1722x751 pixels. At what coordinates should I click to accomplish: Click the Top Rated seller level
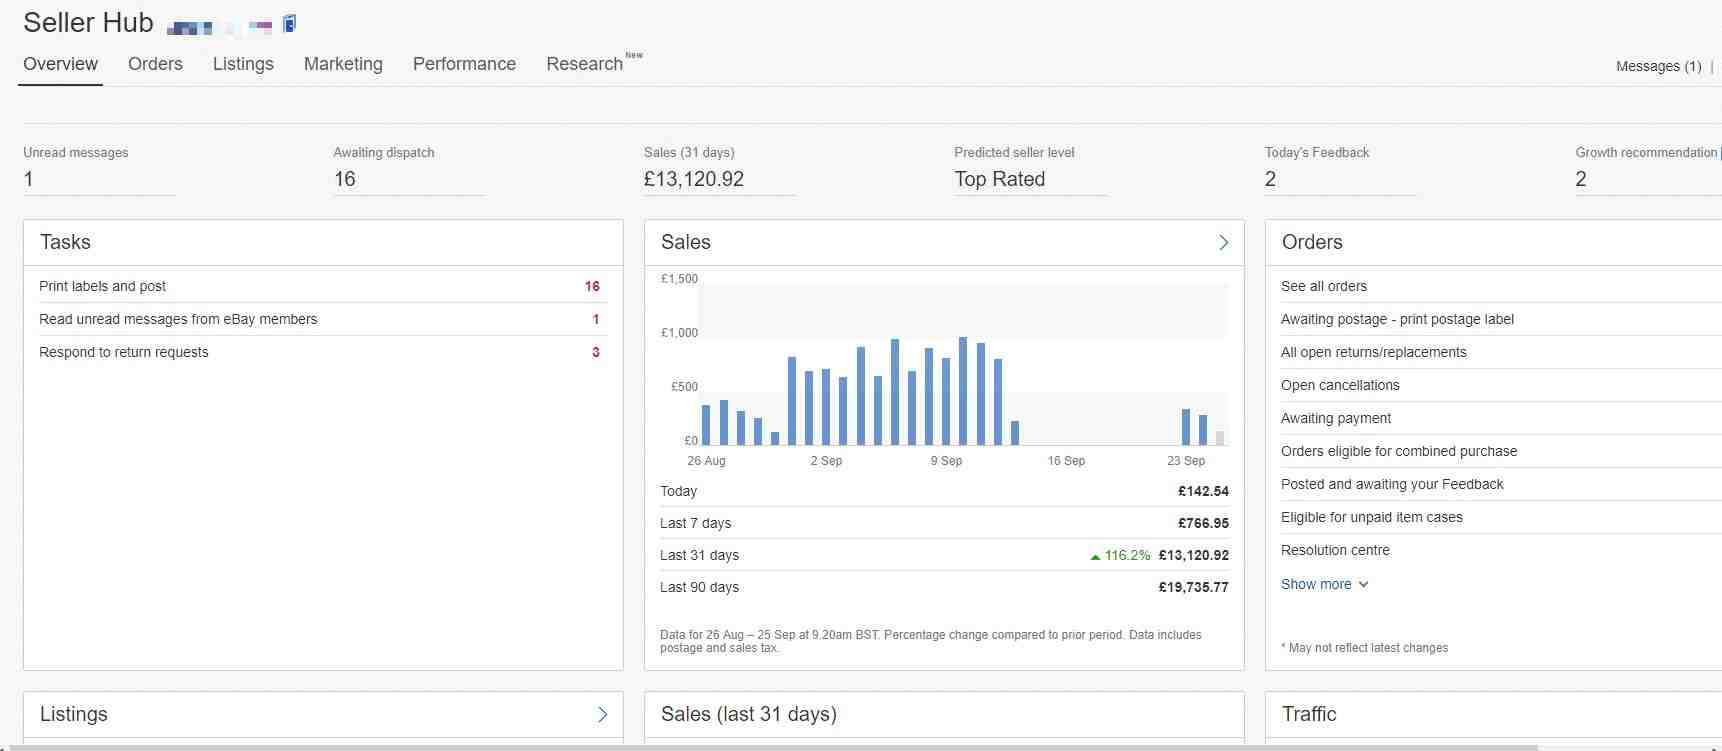[999, 179]
